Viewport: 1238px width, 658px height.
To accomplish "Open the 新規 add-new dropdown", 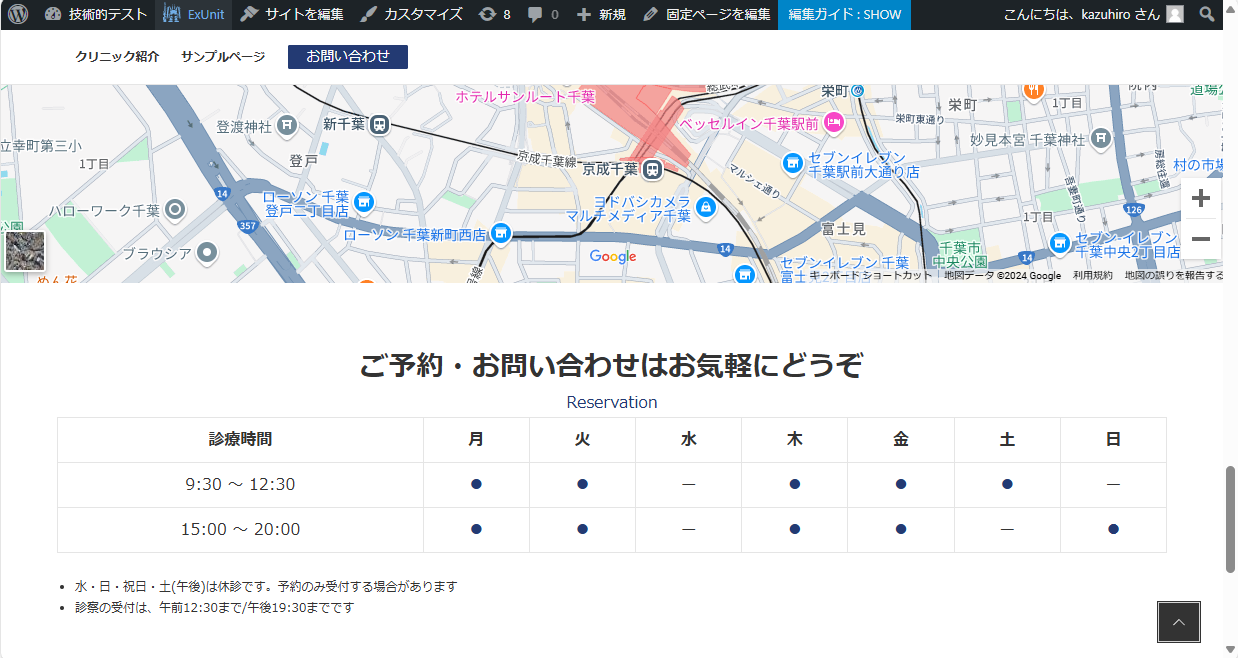I will click(601, 14).
